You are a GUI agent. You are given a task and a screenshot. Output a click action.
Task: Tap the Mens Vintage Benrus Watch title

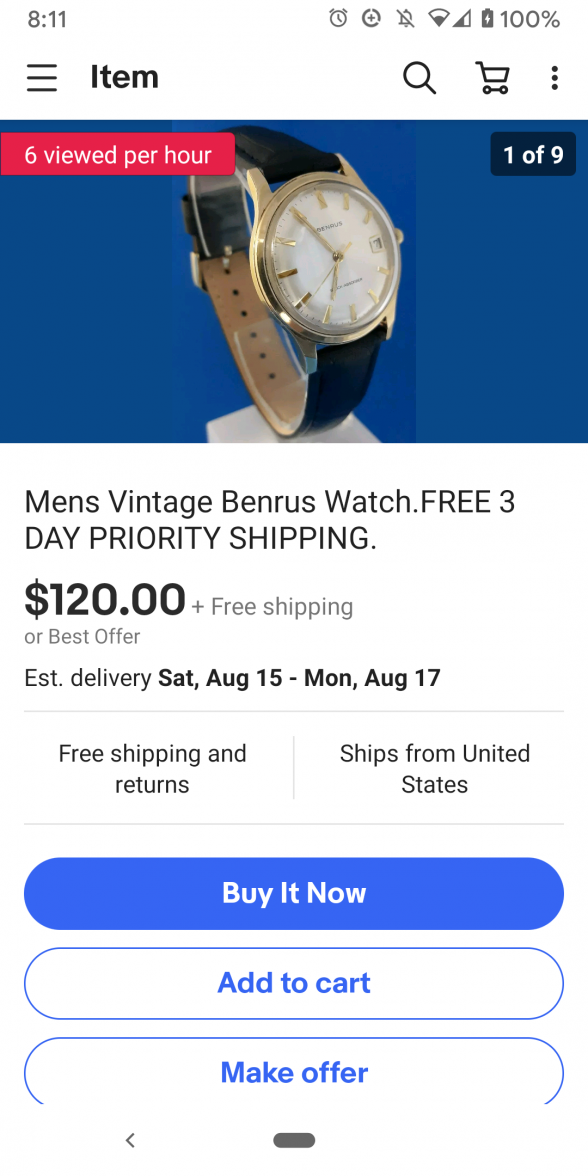click(x=270, y=520)
